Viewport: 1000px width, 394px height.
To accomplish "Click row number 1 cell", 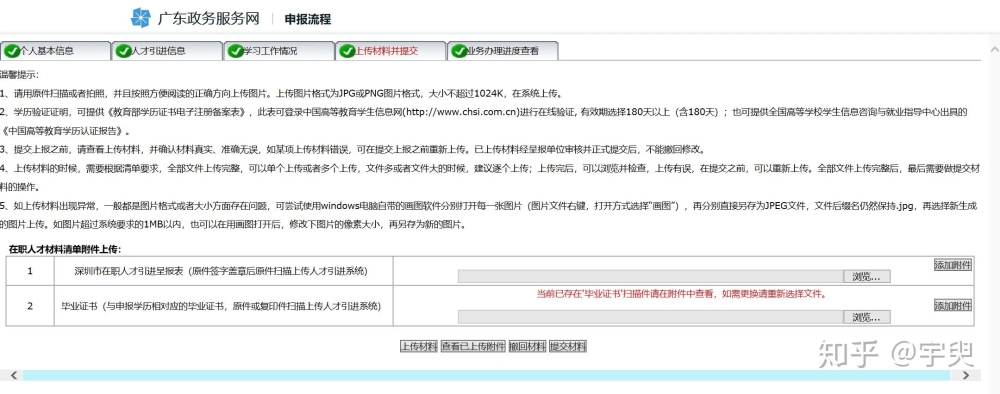I will tap(30, 271).
